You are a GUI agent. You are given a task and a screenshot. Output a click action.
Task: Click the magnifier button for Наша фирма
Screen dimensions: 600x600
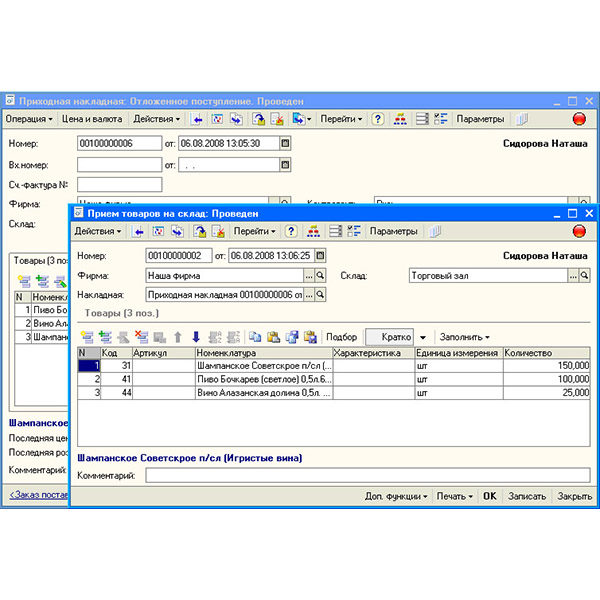coord(320,276)
